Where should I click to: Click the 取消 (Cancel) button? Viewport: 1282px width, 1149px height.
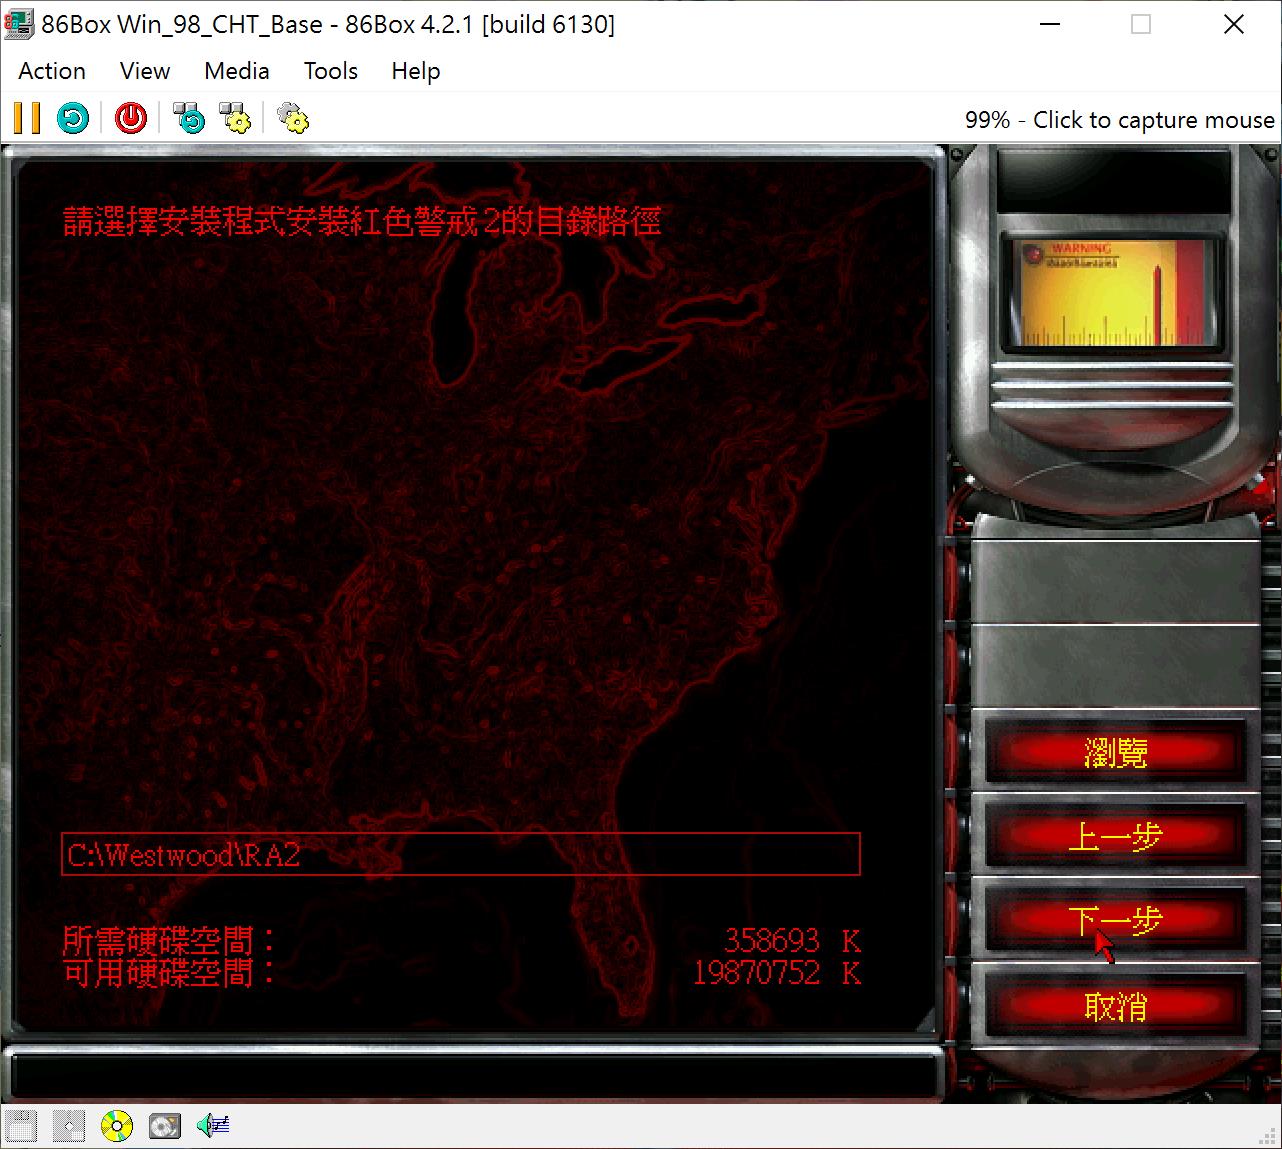click(1115, 1006)
